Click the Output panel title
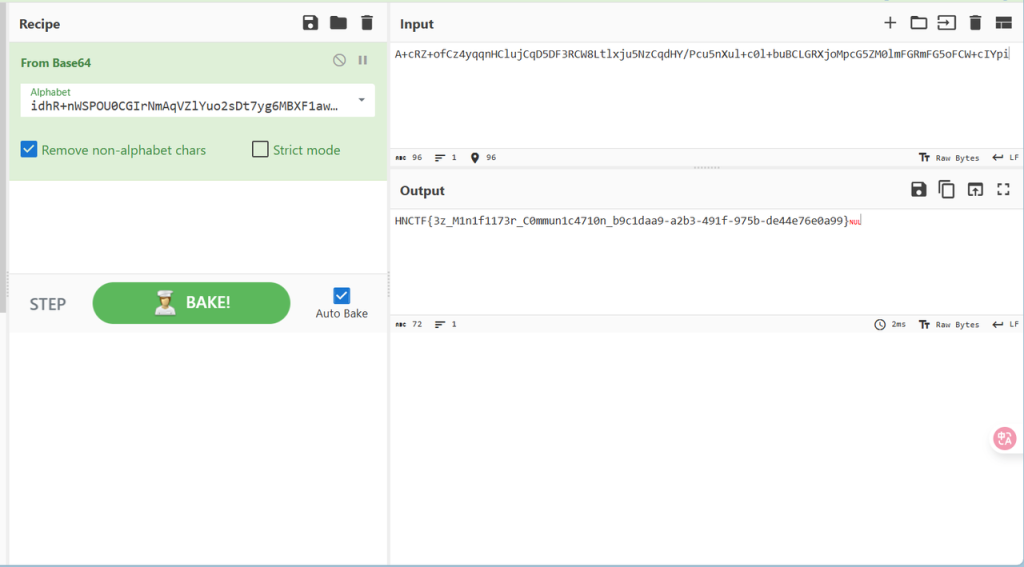Viewport: 1024px width, 567px height. click(422, 191)
